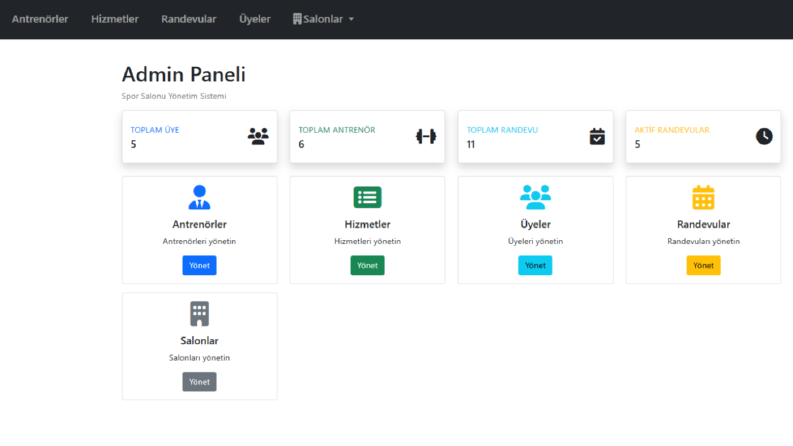Image resolution: width=793 pixels, height=446 pixels.
Task: Click the 'Antrenörleri yönetin' description text
Action: point(199,241)
